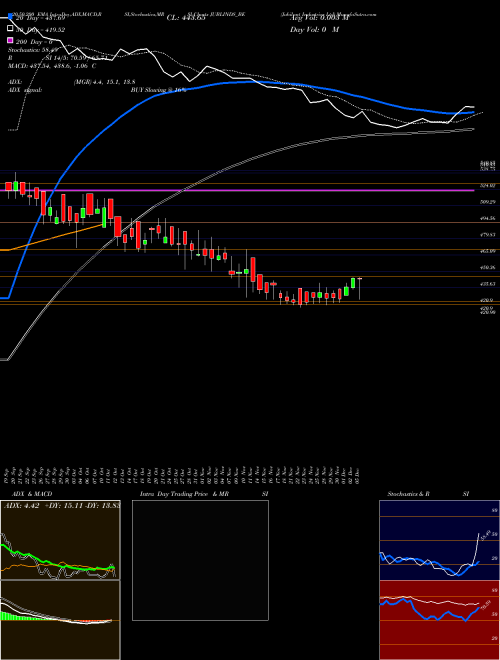Click the last green candlestick on the price chart
This screenshot has width=500, height=660.
(353, 283)
